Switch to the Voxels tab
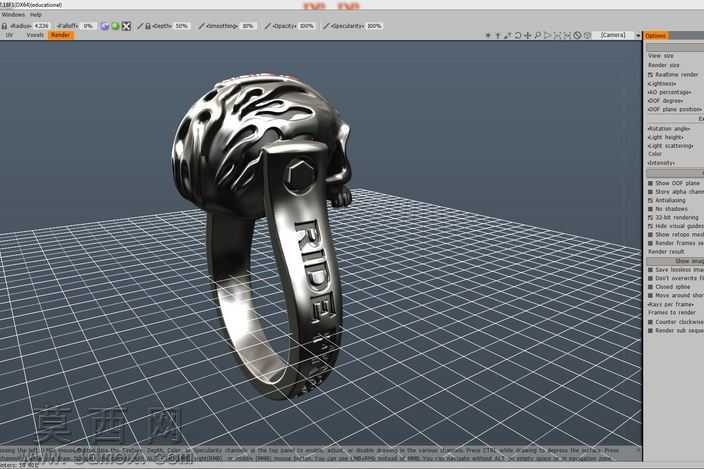Image resolution: width=704 pixels, height=469 pixels. pos(35,35)
